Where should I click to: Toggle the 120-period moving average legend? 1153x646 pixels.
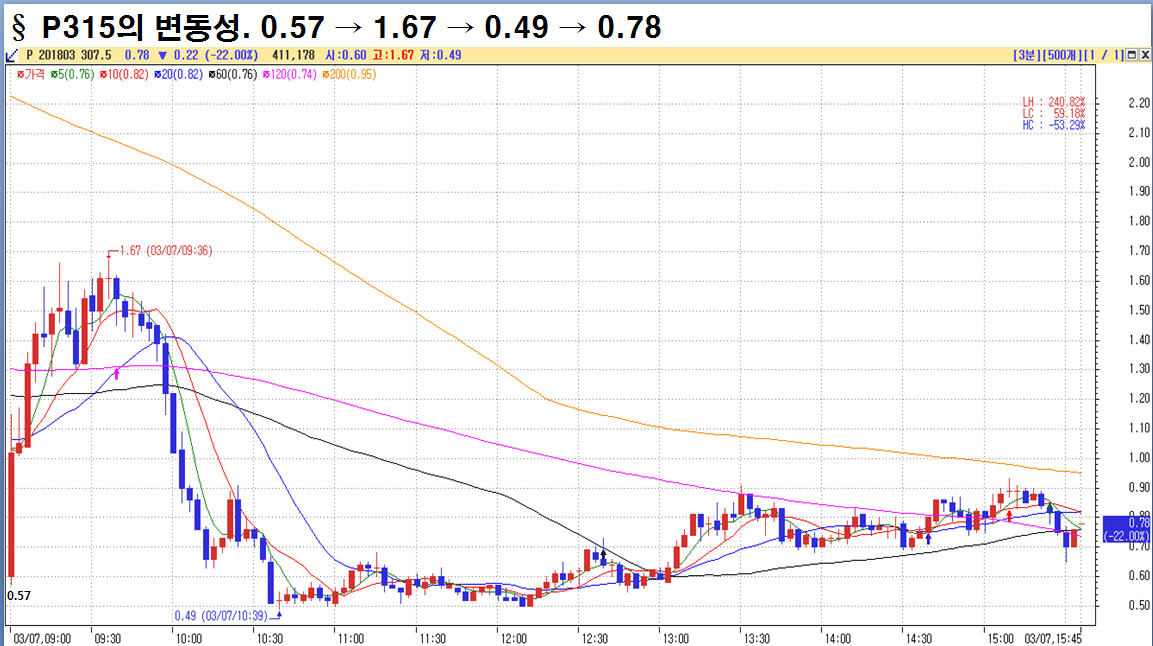click(x=267, y=74)
